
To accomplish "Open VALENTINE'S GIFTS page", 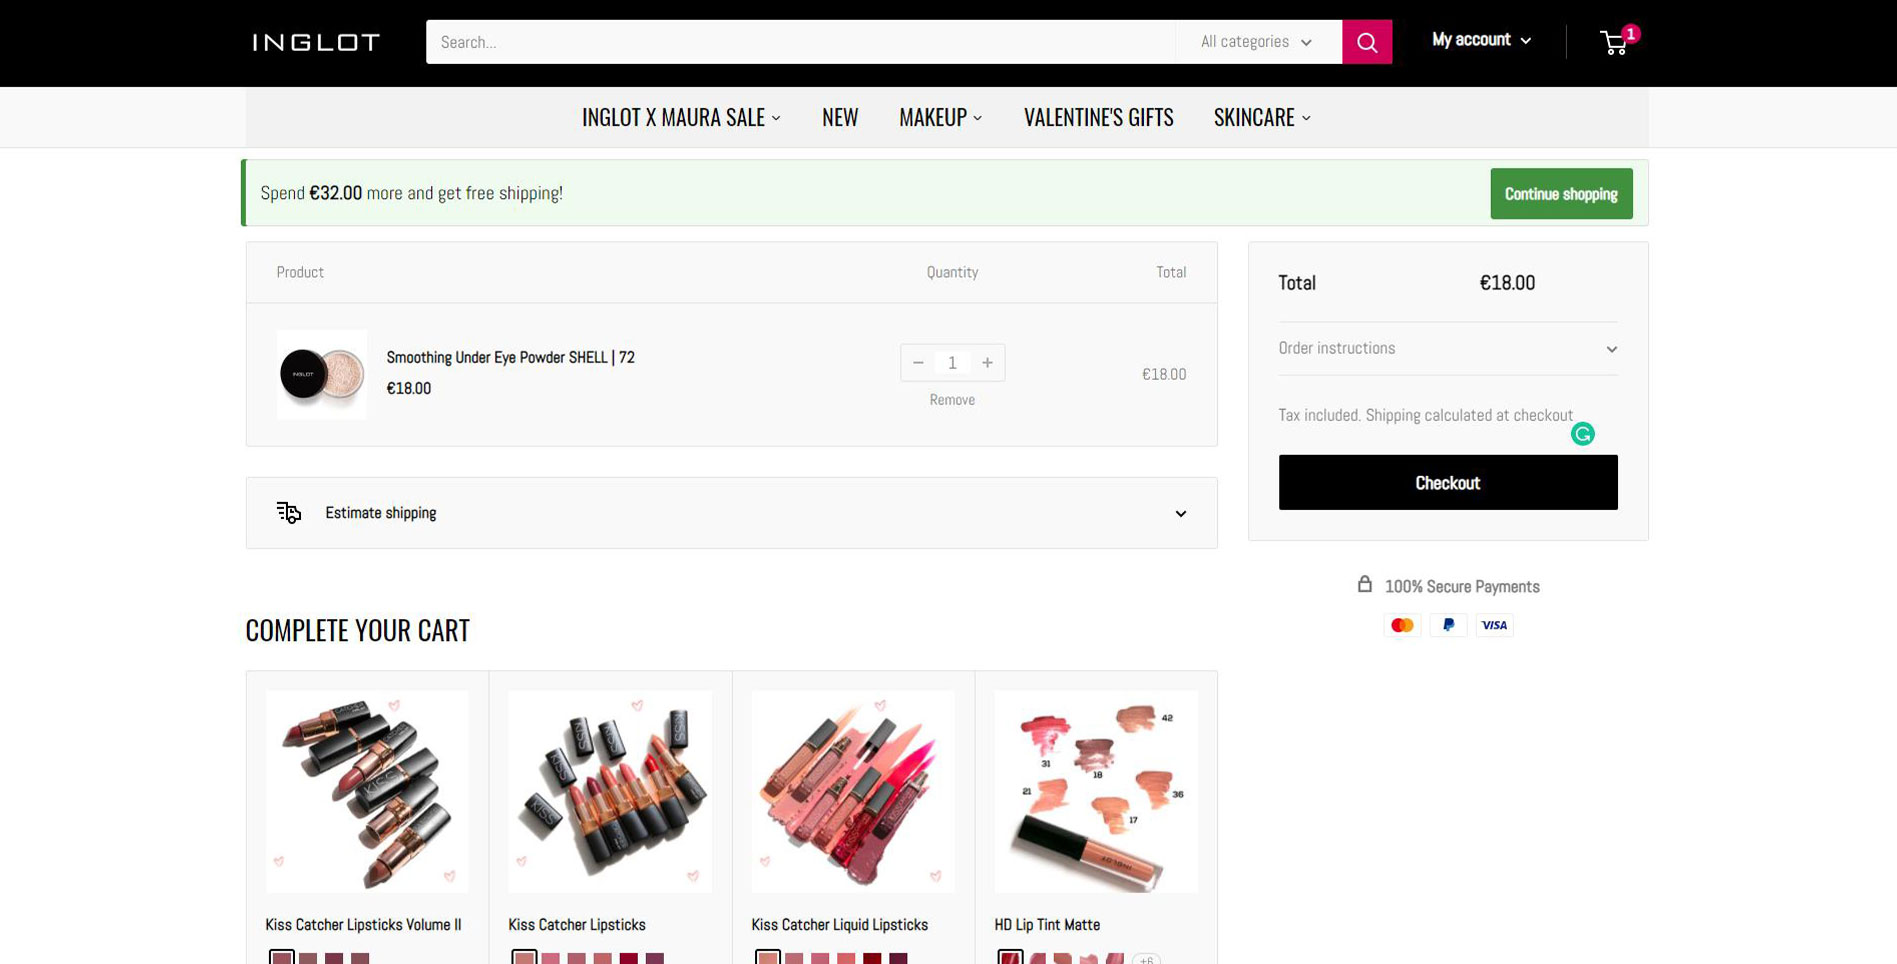I will pos(1098,118).
